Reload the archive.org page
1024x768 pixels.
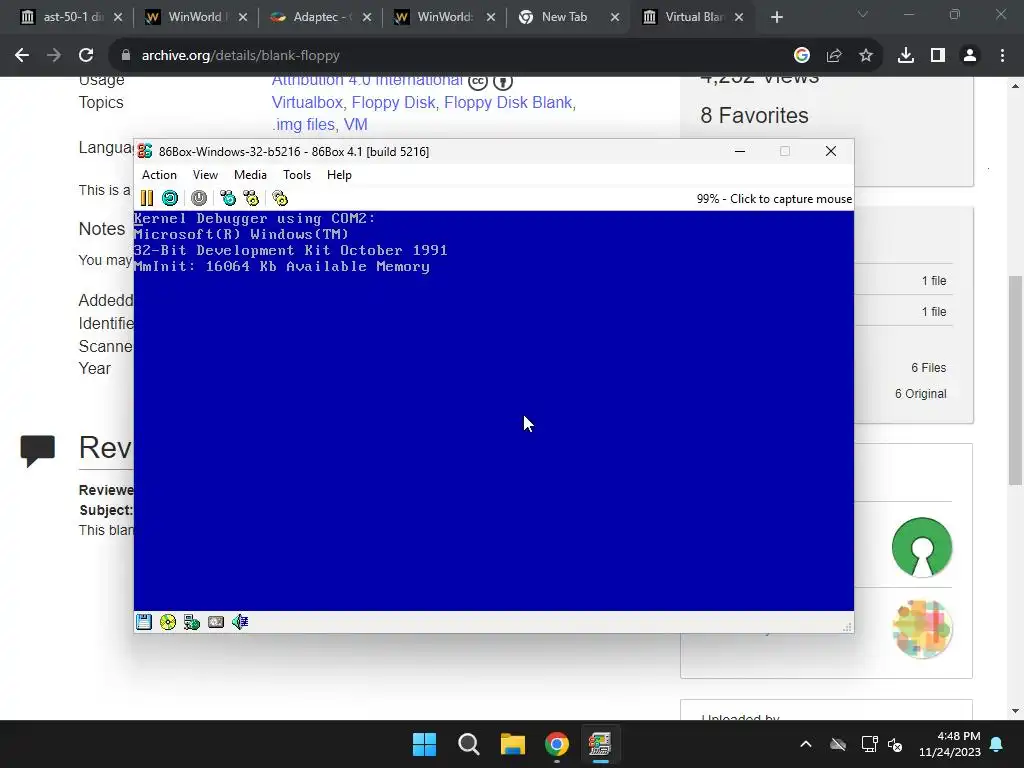click(86, 56)
